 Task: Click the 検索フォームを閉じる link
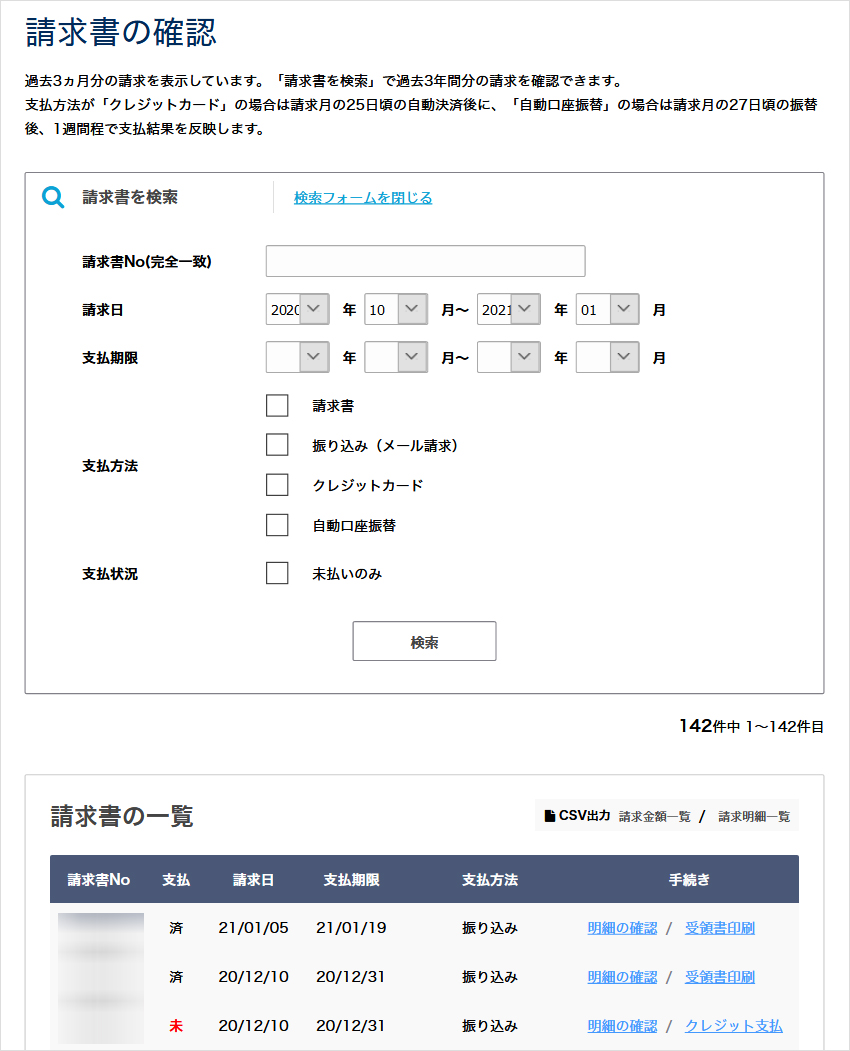point(362,197)
